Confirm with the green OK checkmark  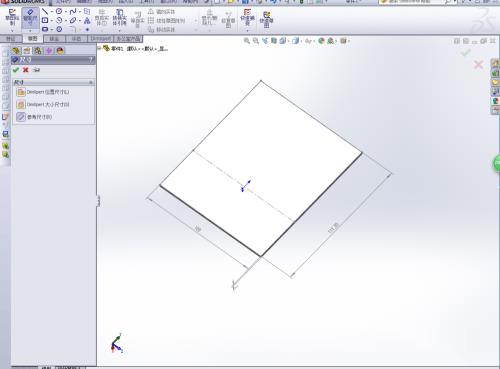click(x=15, y=70)
